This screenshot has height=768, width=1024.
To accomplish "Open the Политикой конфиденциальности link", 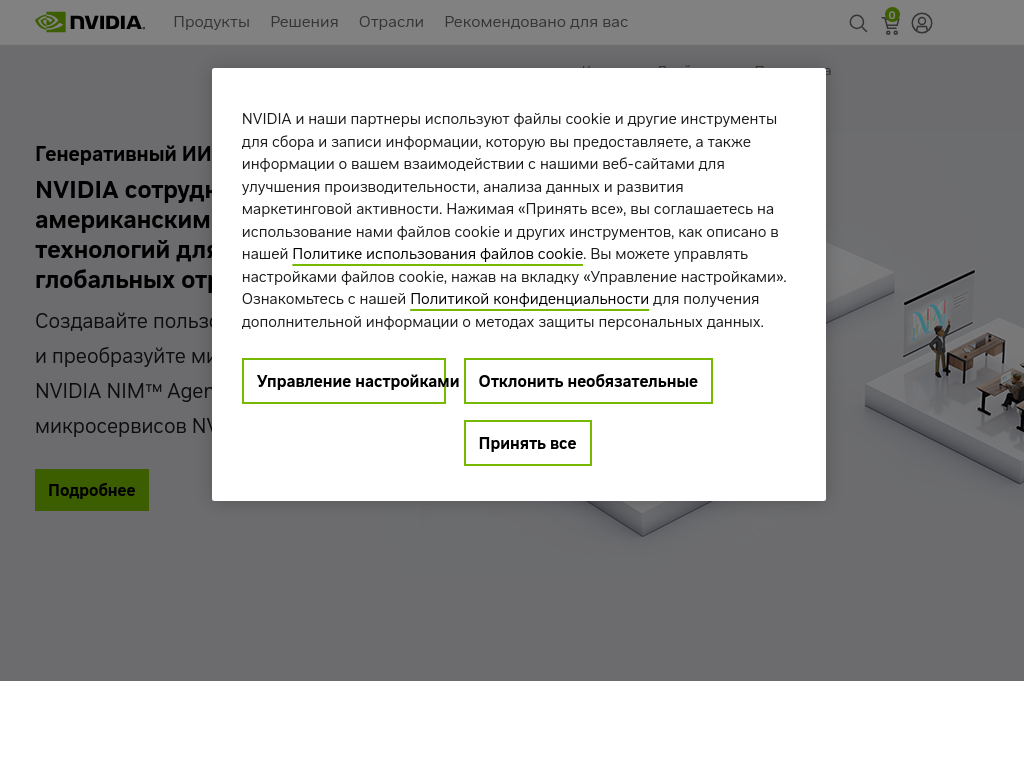I will click(x=529, y=299).
